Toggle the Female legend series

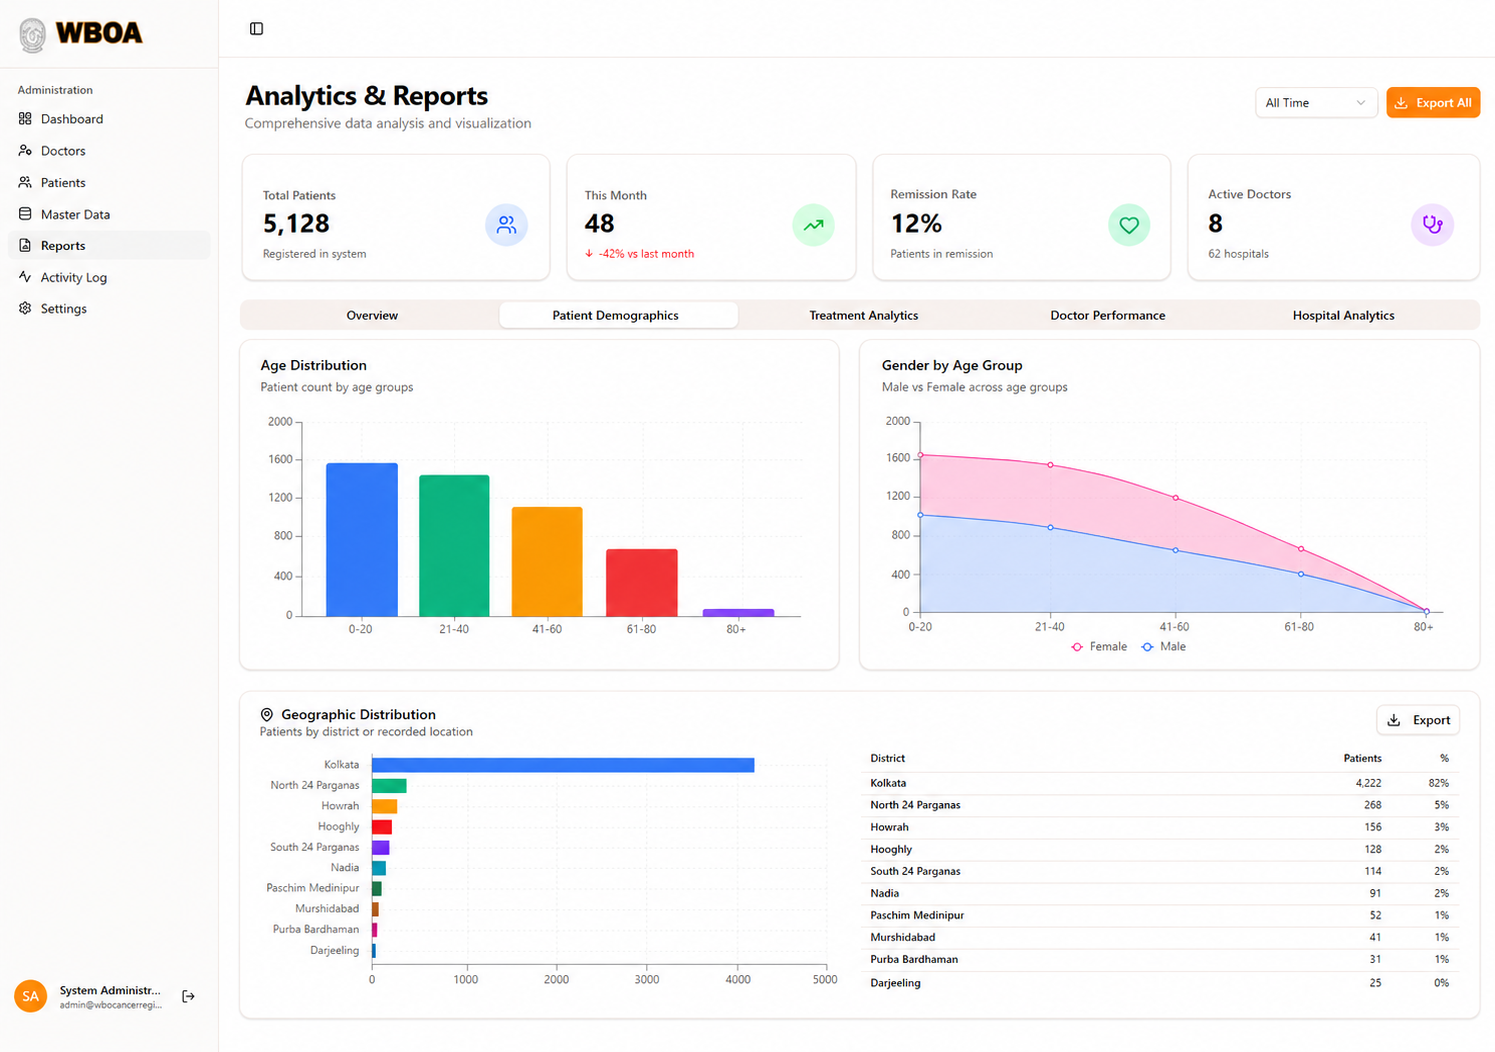click(x=1099, y=647)
